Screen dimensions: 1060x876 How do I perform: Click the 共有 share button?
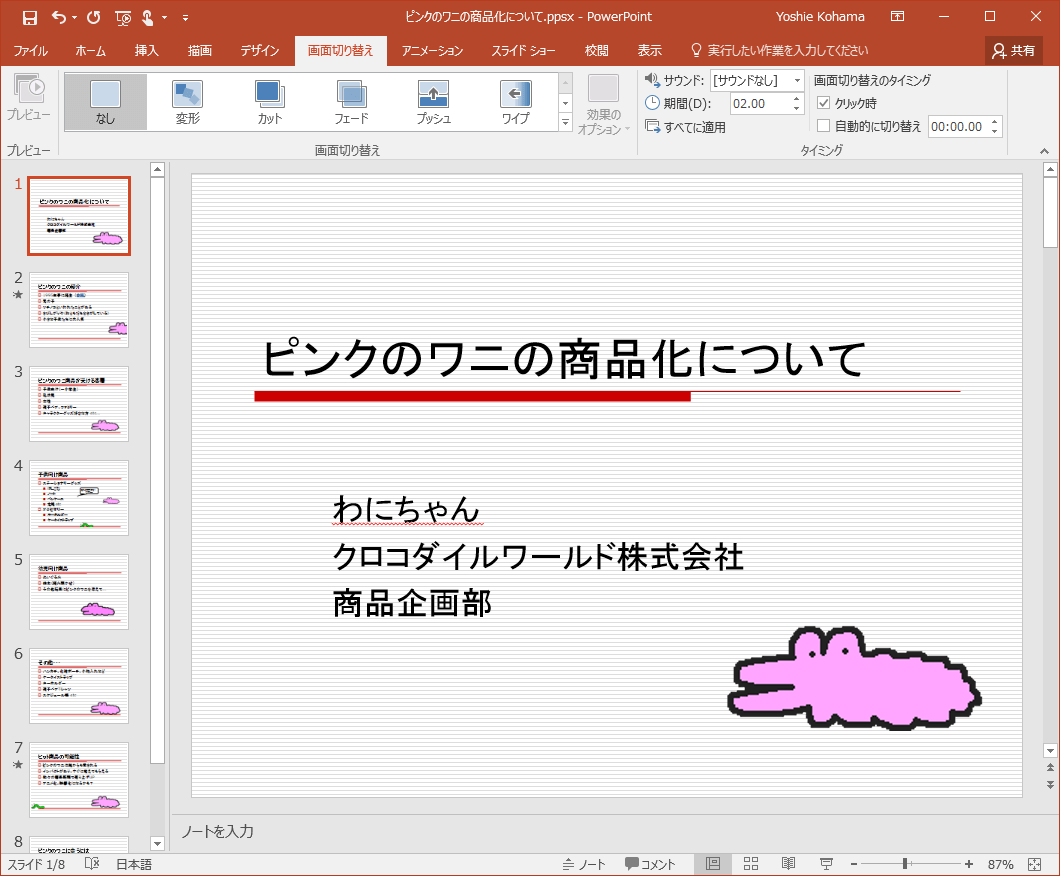(1012, 50)
